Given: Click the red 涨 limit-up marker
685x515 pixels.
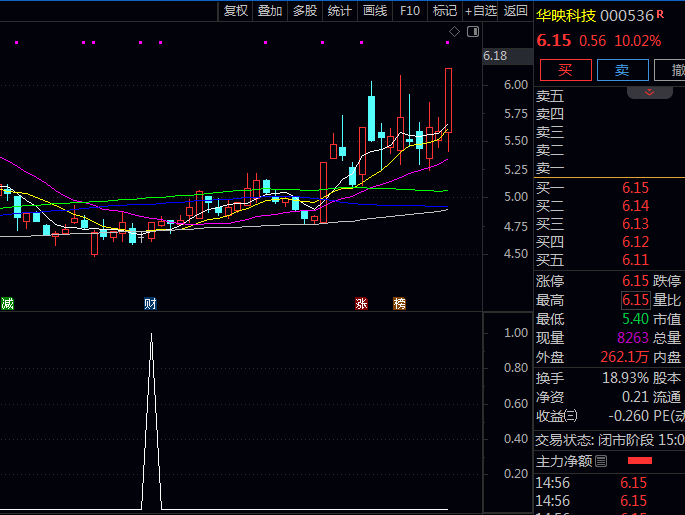Looking at the screenshot, I should 361,303.
